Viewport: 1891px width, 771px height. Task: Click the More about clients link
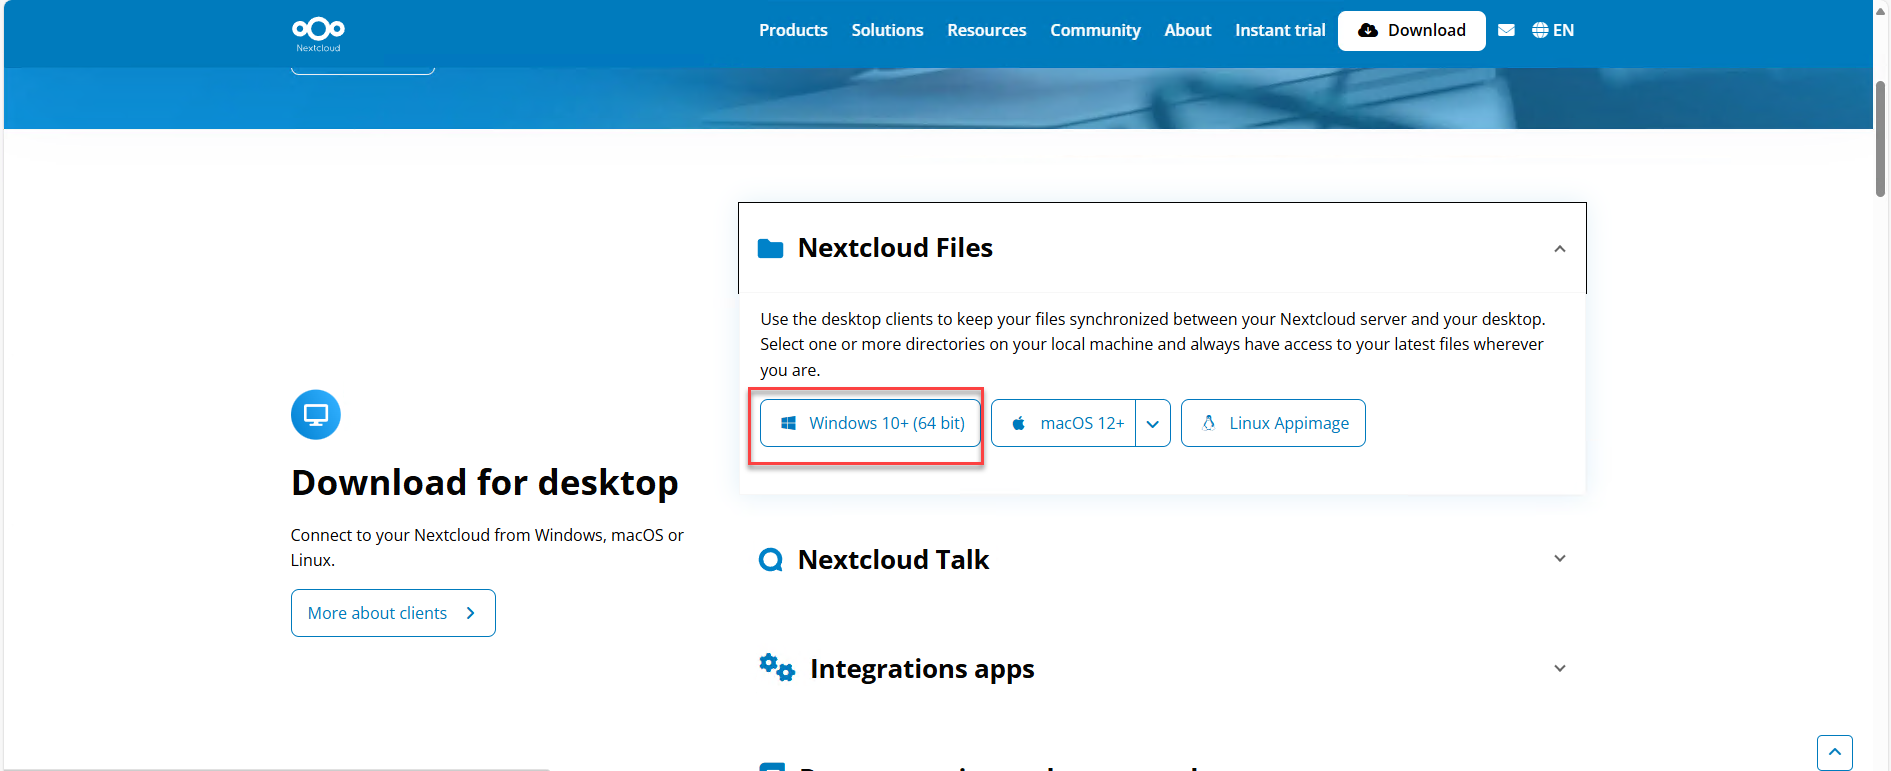click(393, 613)
